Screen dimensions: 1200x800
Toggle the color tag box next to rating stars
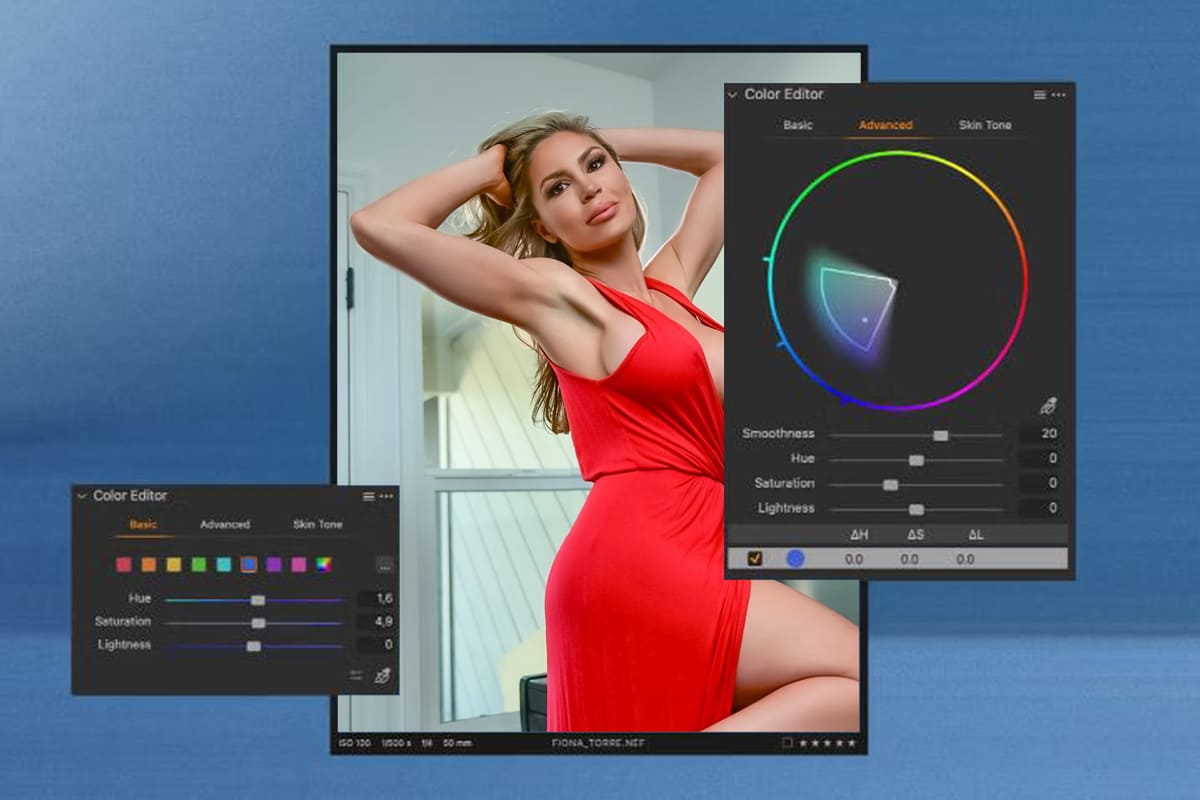[x=788, y=743]
